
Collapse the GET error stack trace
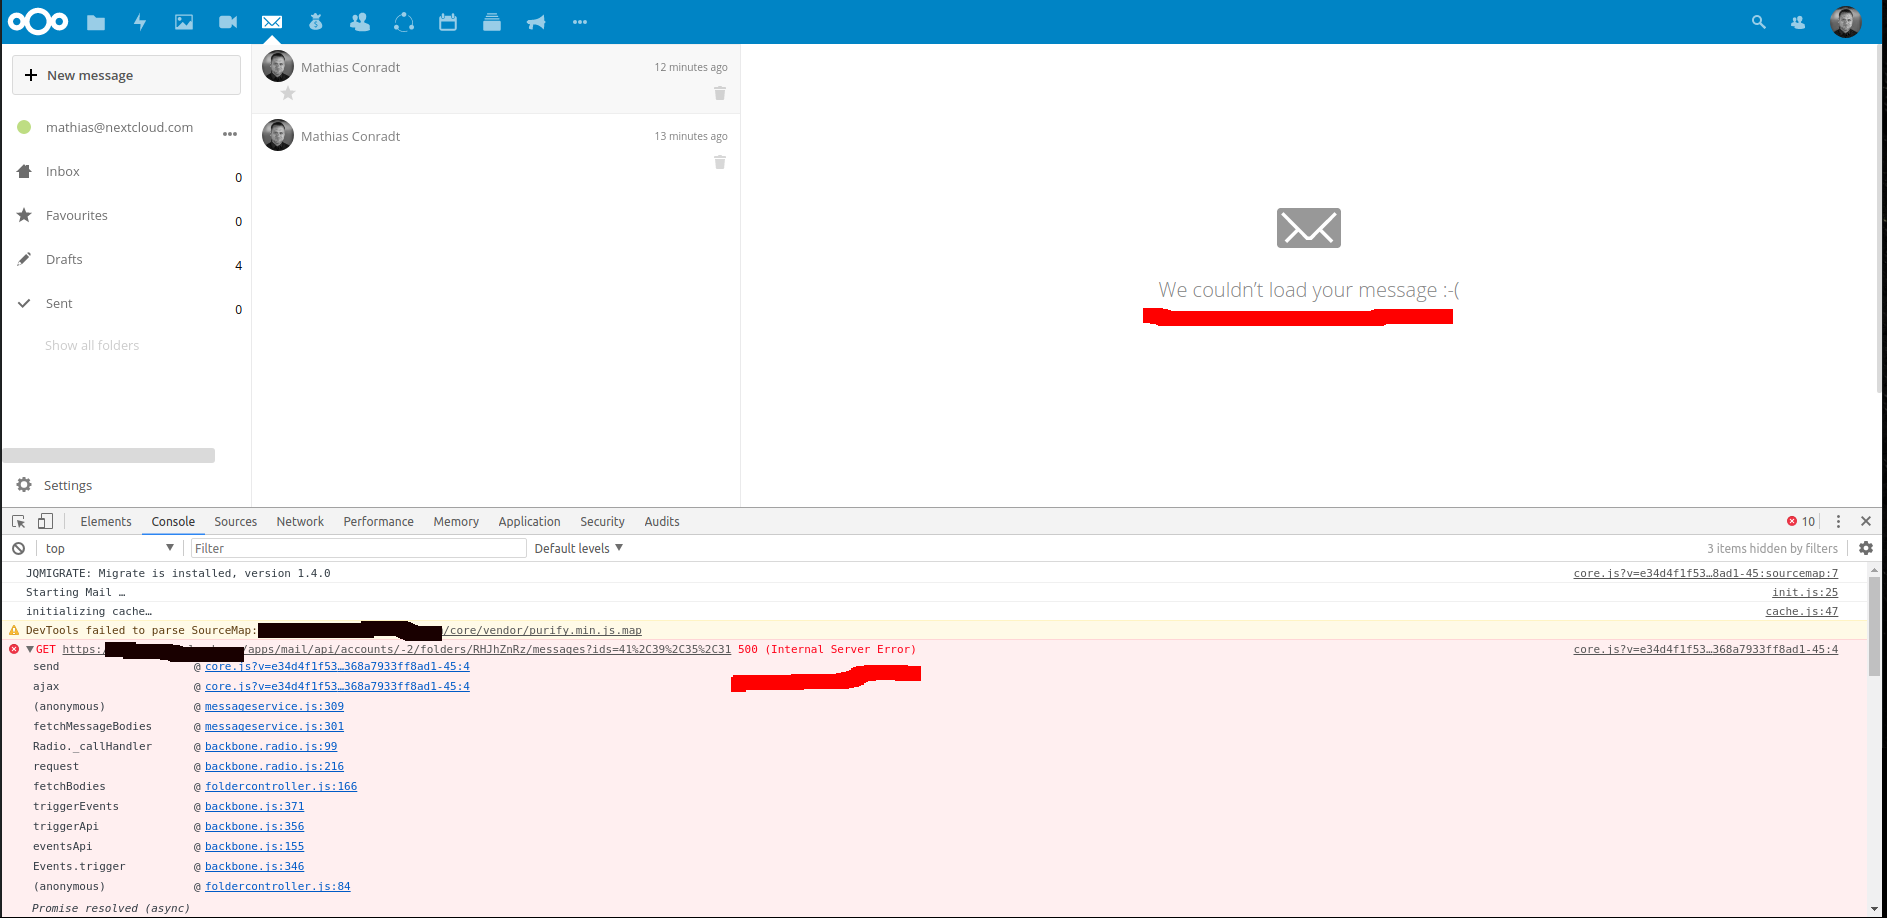click(30, 650)
